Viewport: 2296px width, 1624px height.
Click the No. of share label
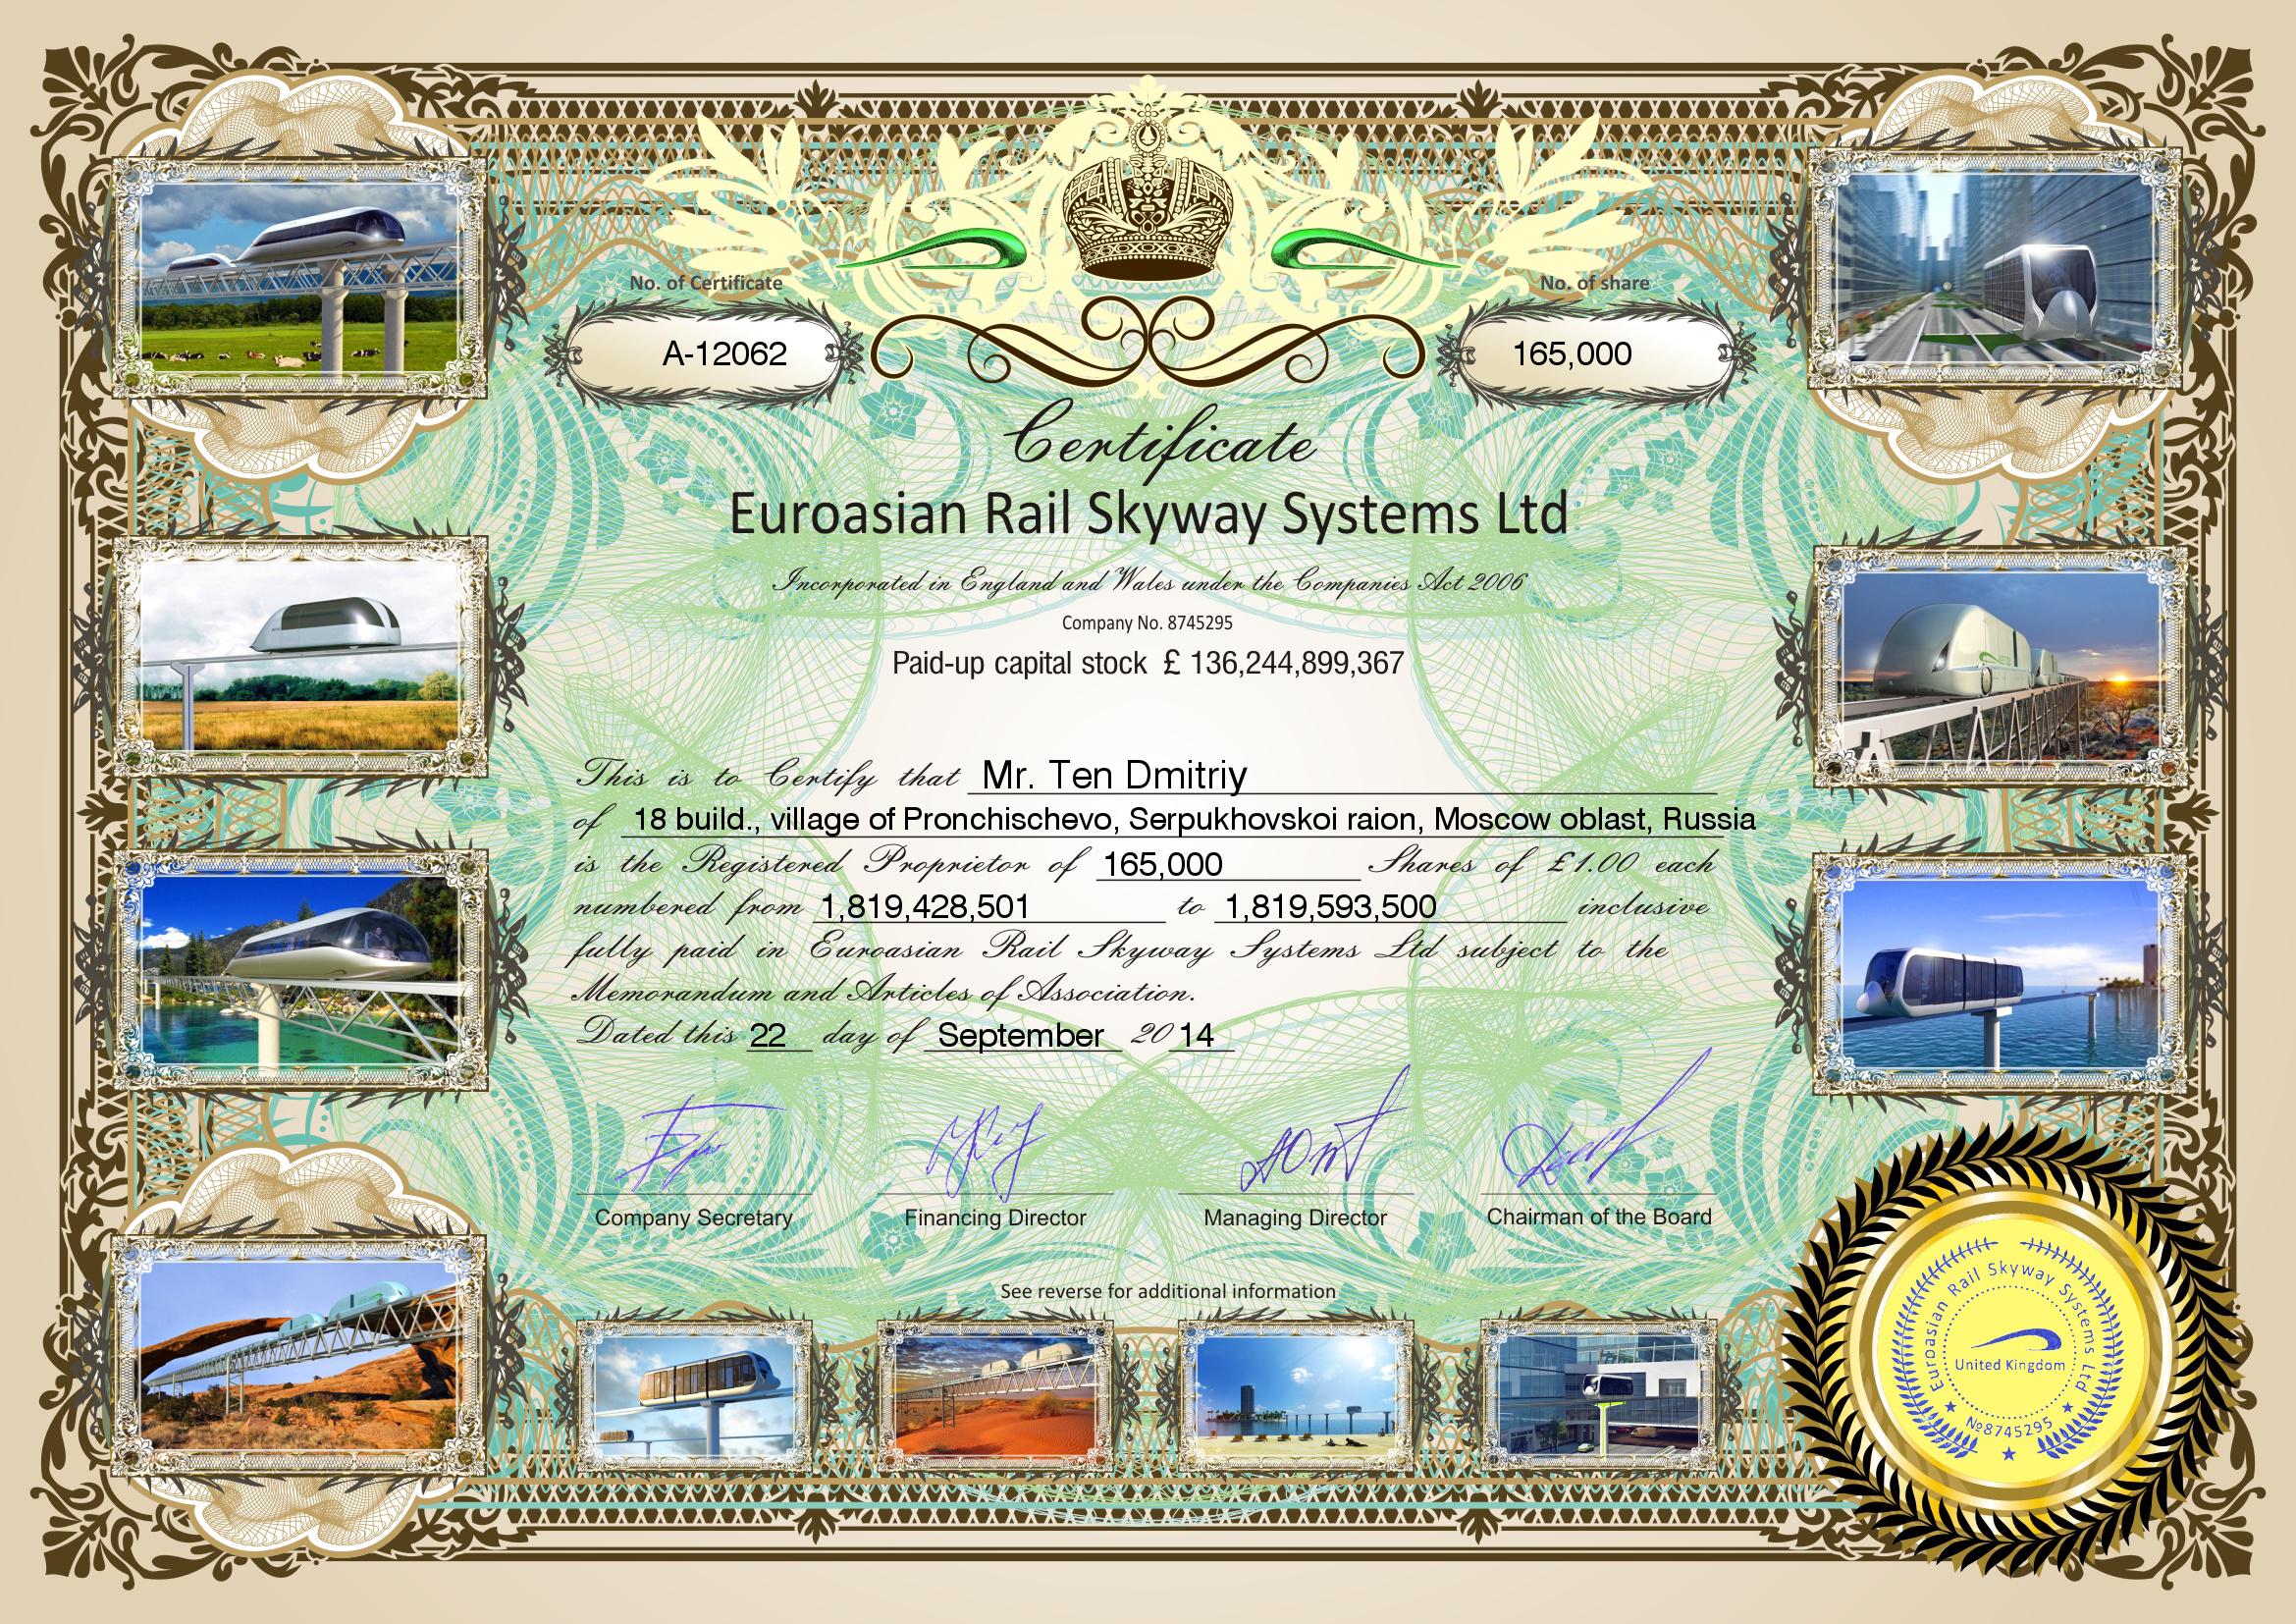click(x=1594, y=283)
